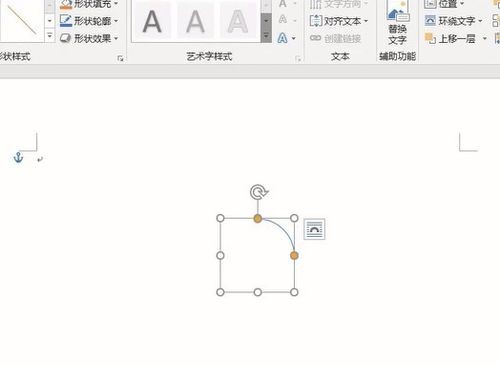
Task: Open the 对齐文本 dropdown arrow
Action: point(366,21)
